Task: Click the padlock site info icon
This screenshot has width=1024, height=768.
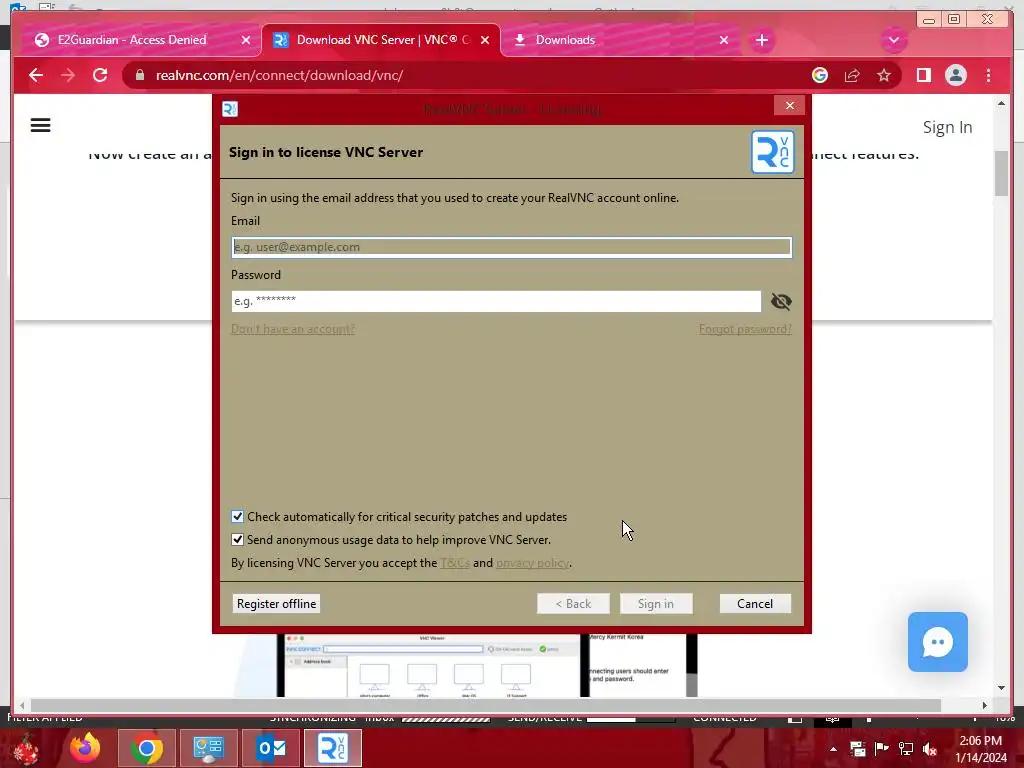Action: point(140,75)
